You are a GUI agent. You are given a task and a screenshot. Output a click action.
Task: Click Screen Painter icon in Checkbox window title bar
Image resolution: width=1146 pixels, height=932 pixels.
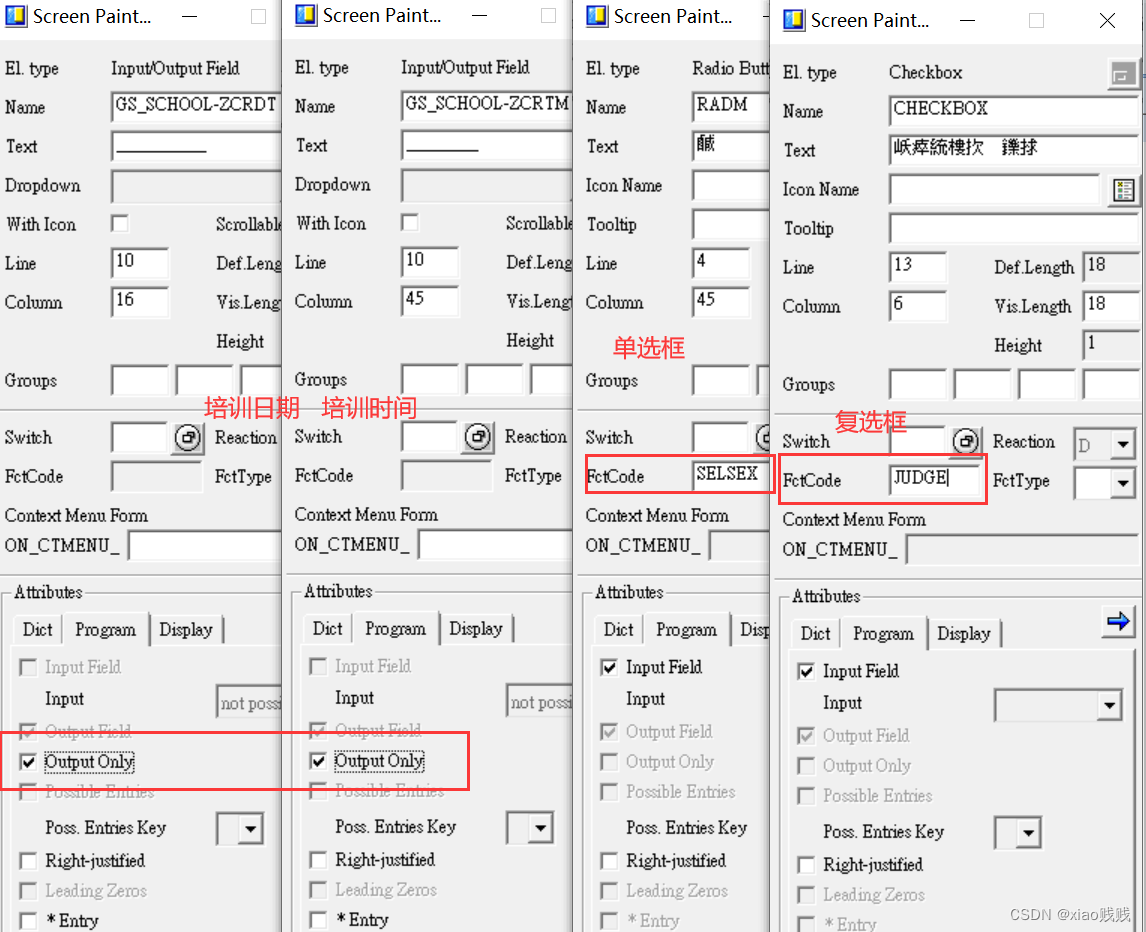794,20
